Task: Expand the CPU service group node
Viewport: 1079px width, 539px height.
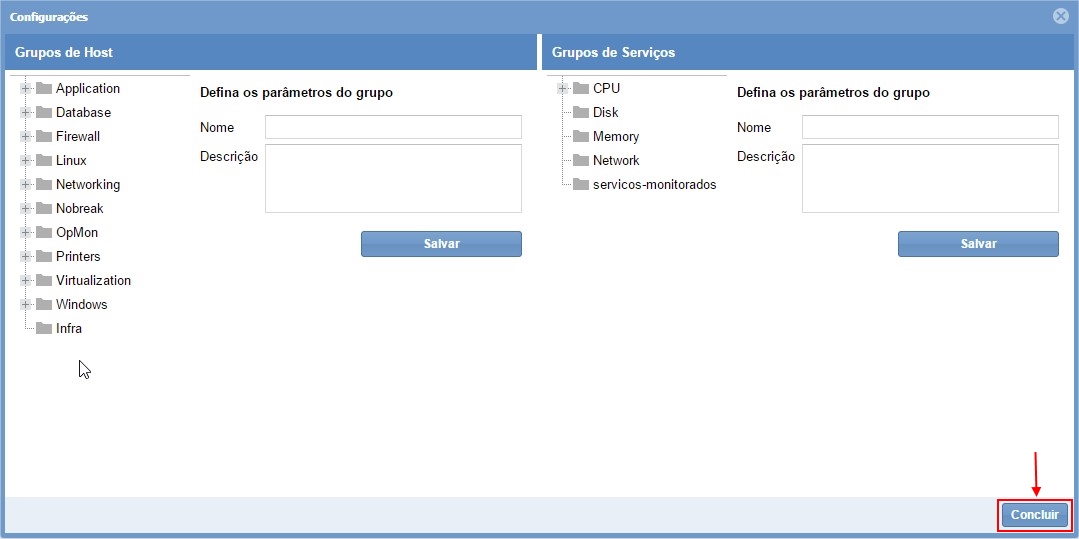Action: [x=562, y=88]
